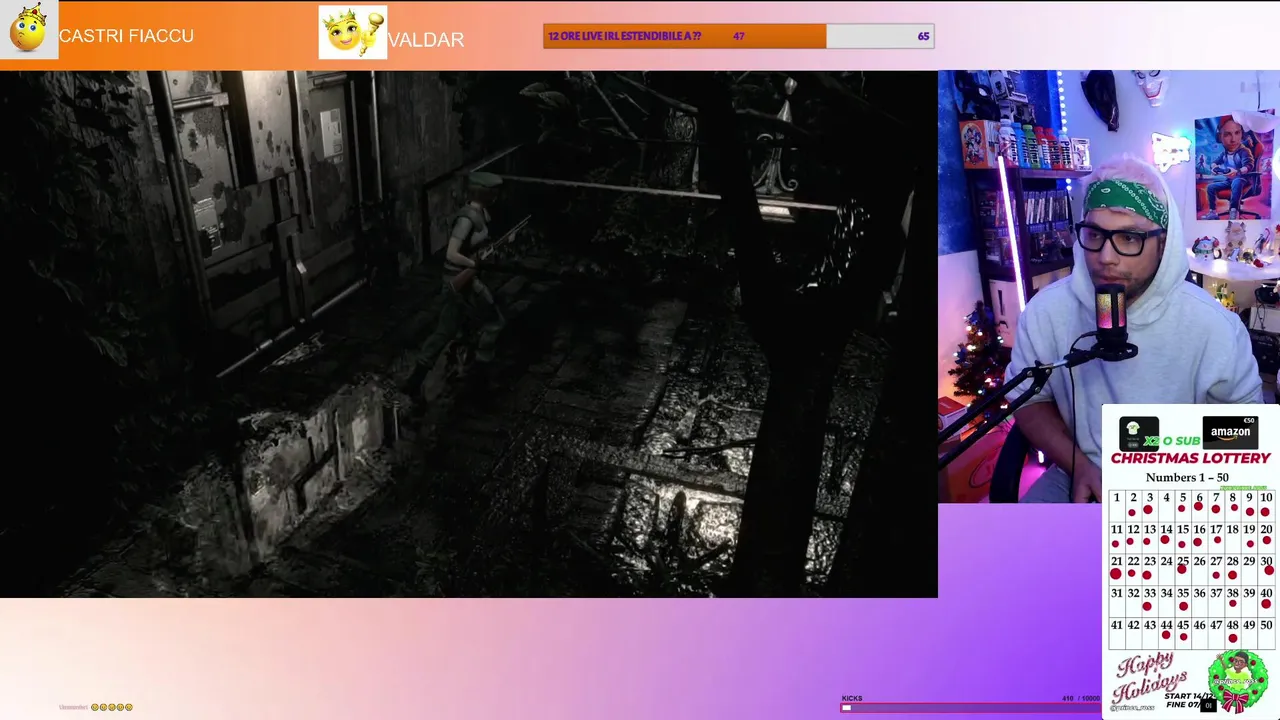Screen dimensions: 1280x720
Task: Click the CHRISTMAS LOTTERY title
Action: coord(1190,458)
